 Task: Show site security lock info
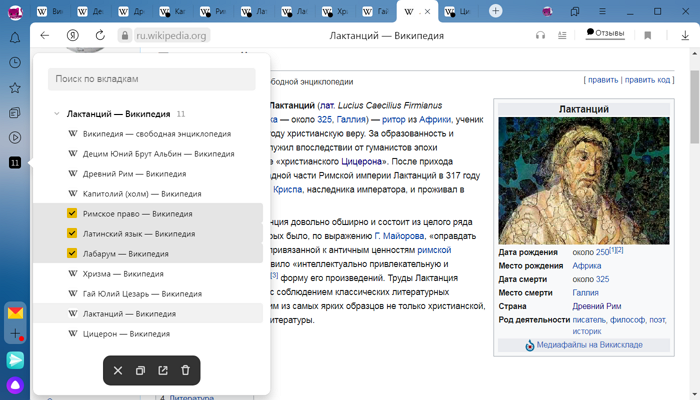(125, 35)
